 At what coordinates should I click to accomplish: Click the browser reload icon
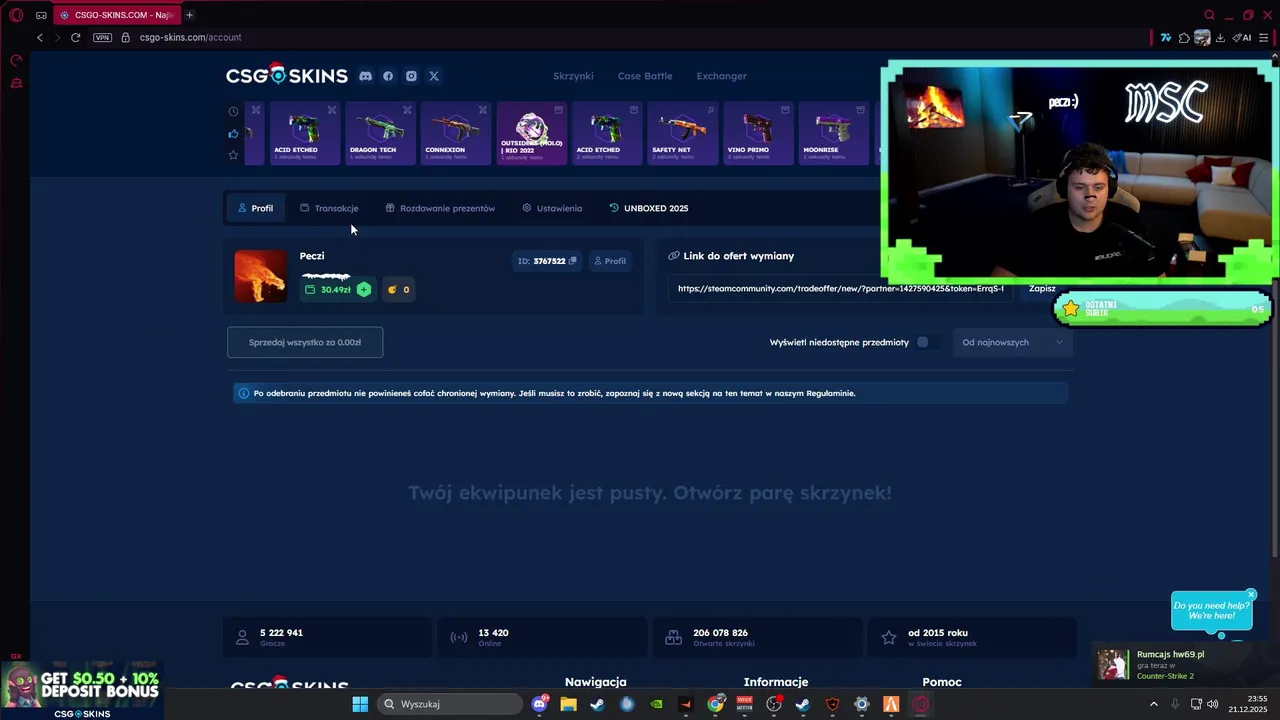click(75, 37)
